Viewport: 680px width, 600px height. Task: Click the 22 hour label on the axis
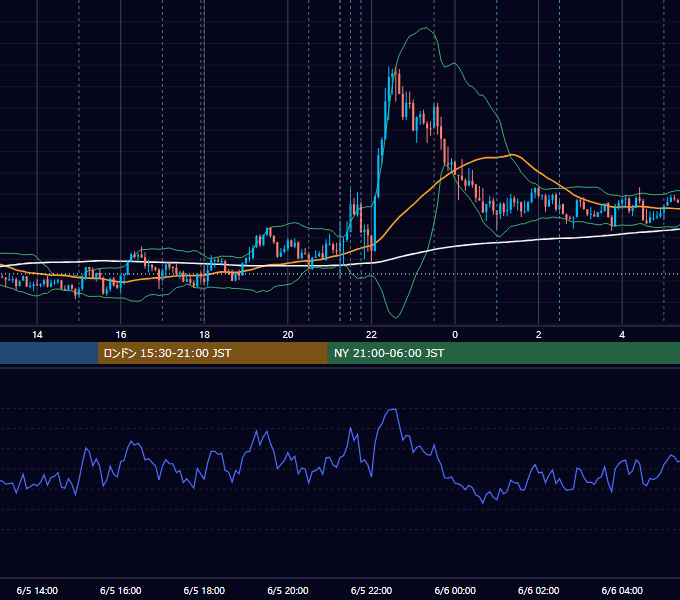click(371, 335)
